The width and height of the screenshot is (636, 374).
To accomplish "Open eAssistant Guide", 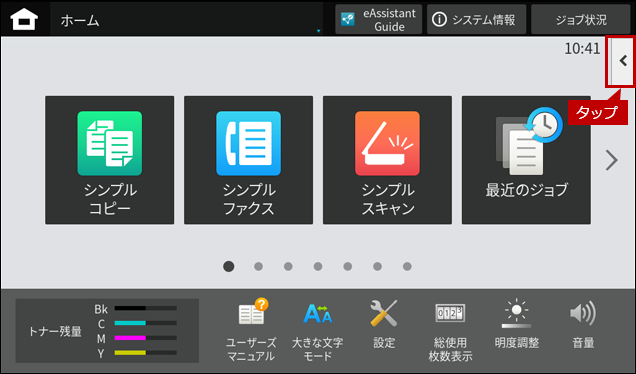I will [x=378, y=19].
